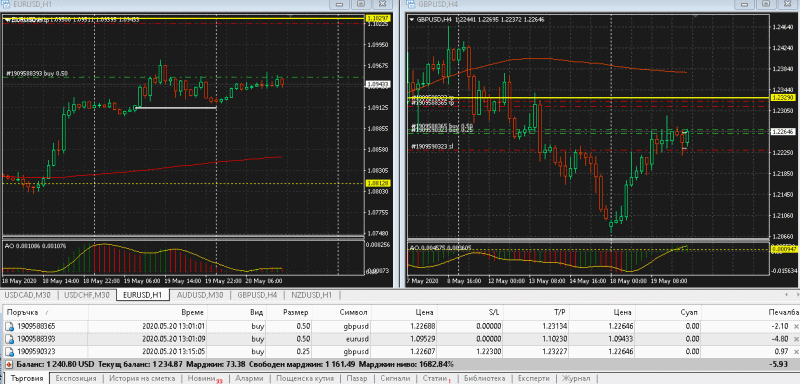Click the order icon beside ticket 1909590323
Image resolution: width=800 pixels, height=384 pixels.
pyautogui.click(x=9, y=352)
